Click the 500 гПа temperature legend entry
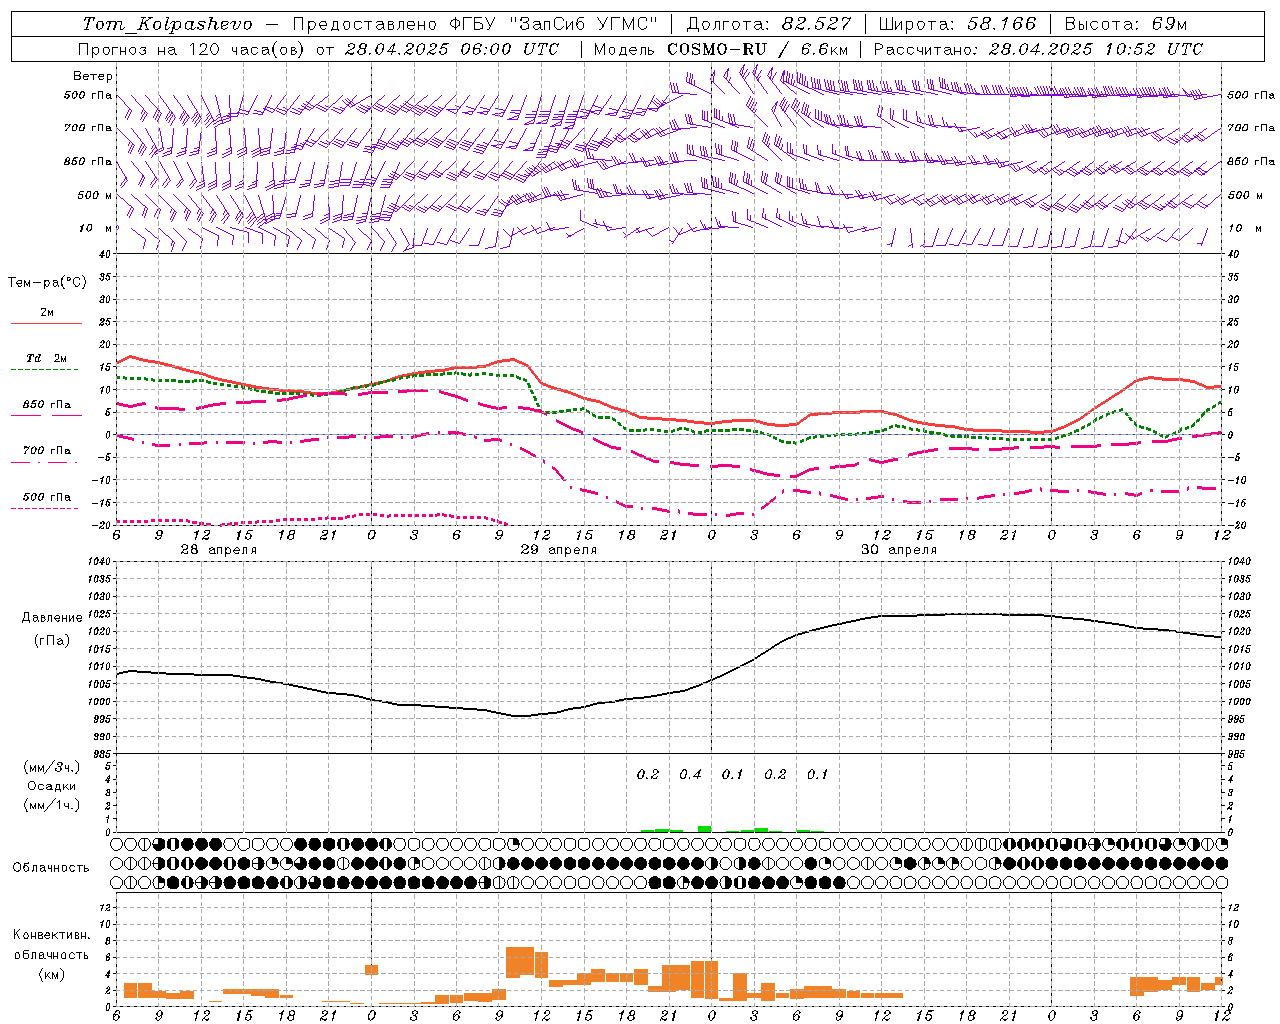This screenshot has width=1280, height=1024. pos(46,499)
